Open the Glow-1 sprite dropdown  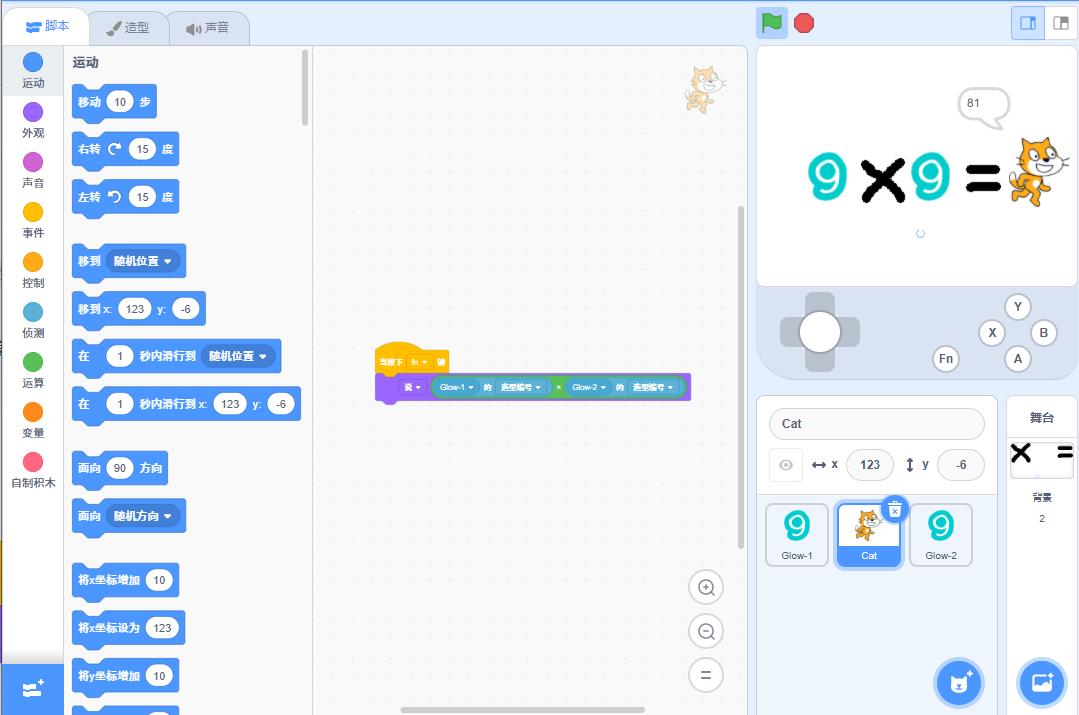pos(457,387)
